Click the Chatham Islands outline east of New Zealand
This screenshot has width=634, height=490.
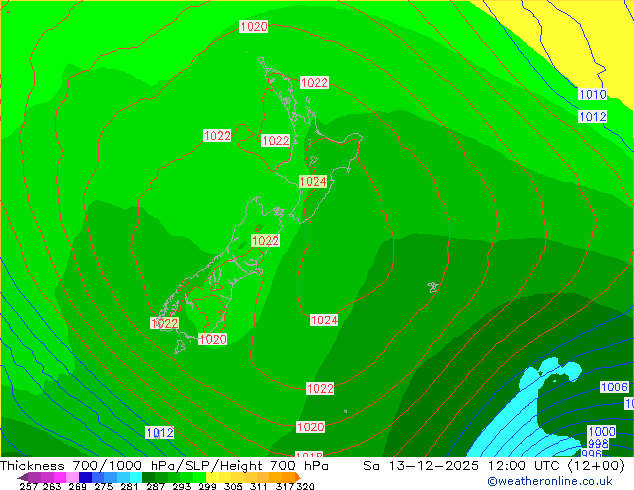[433, 287]
